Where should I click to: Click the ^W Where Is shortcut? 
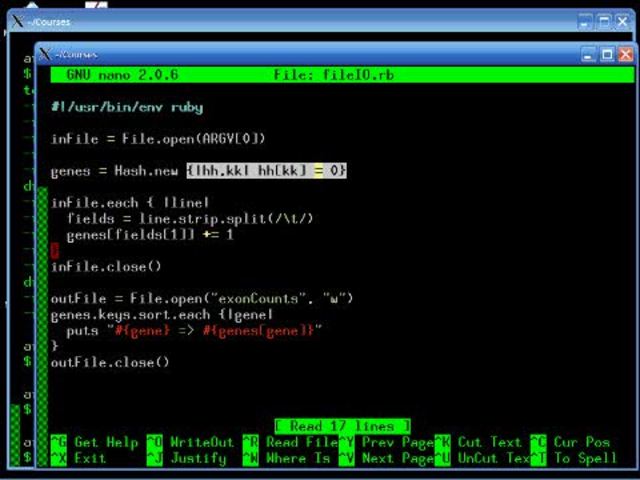click(x=286, y=458)
